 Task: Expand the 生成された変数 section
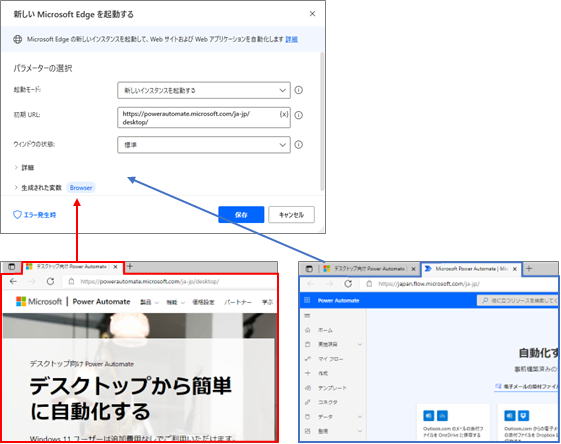[x=38, y=187]
